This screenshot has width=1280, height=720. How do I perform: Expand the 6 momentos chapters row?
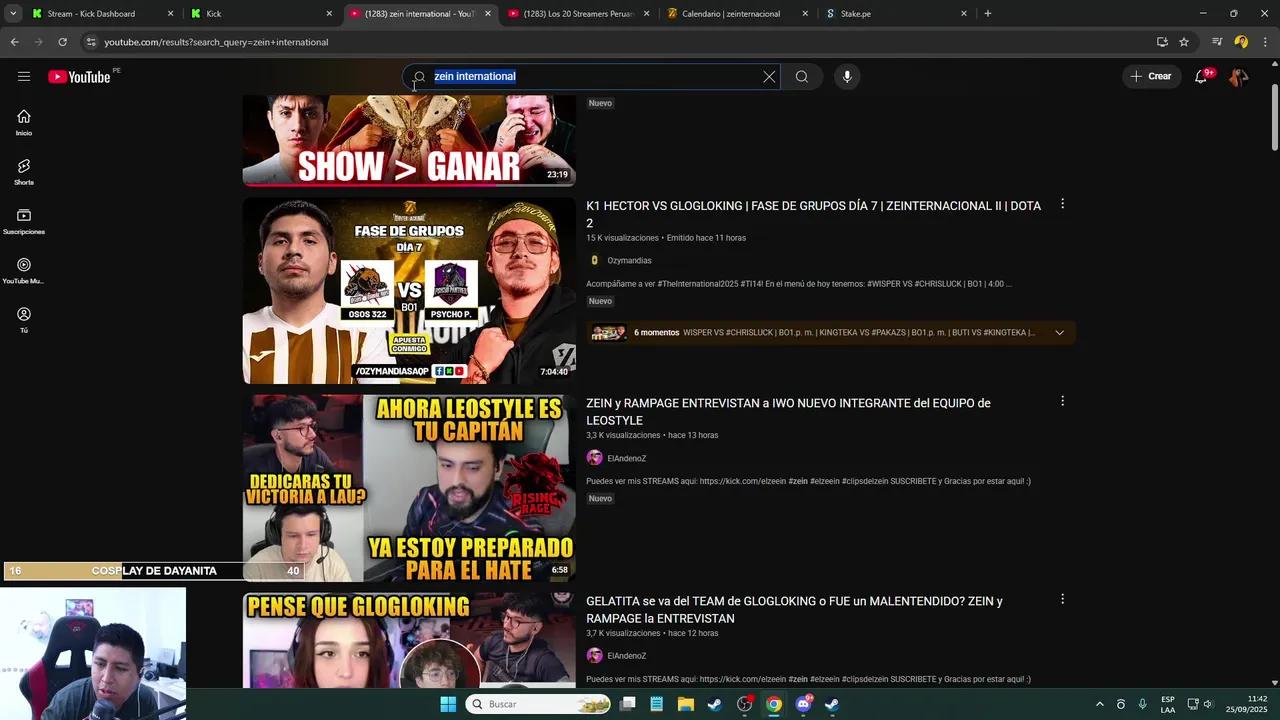point(1059,333)
